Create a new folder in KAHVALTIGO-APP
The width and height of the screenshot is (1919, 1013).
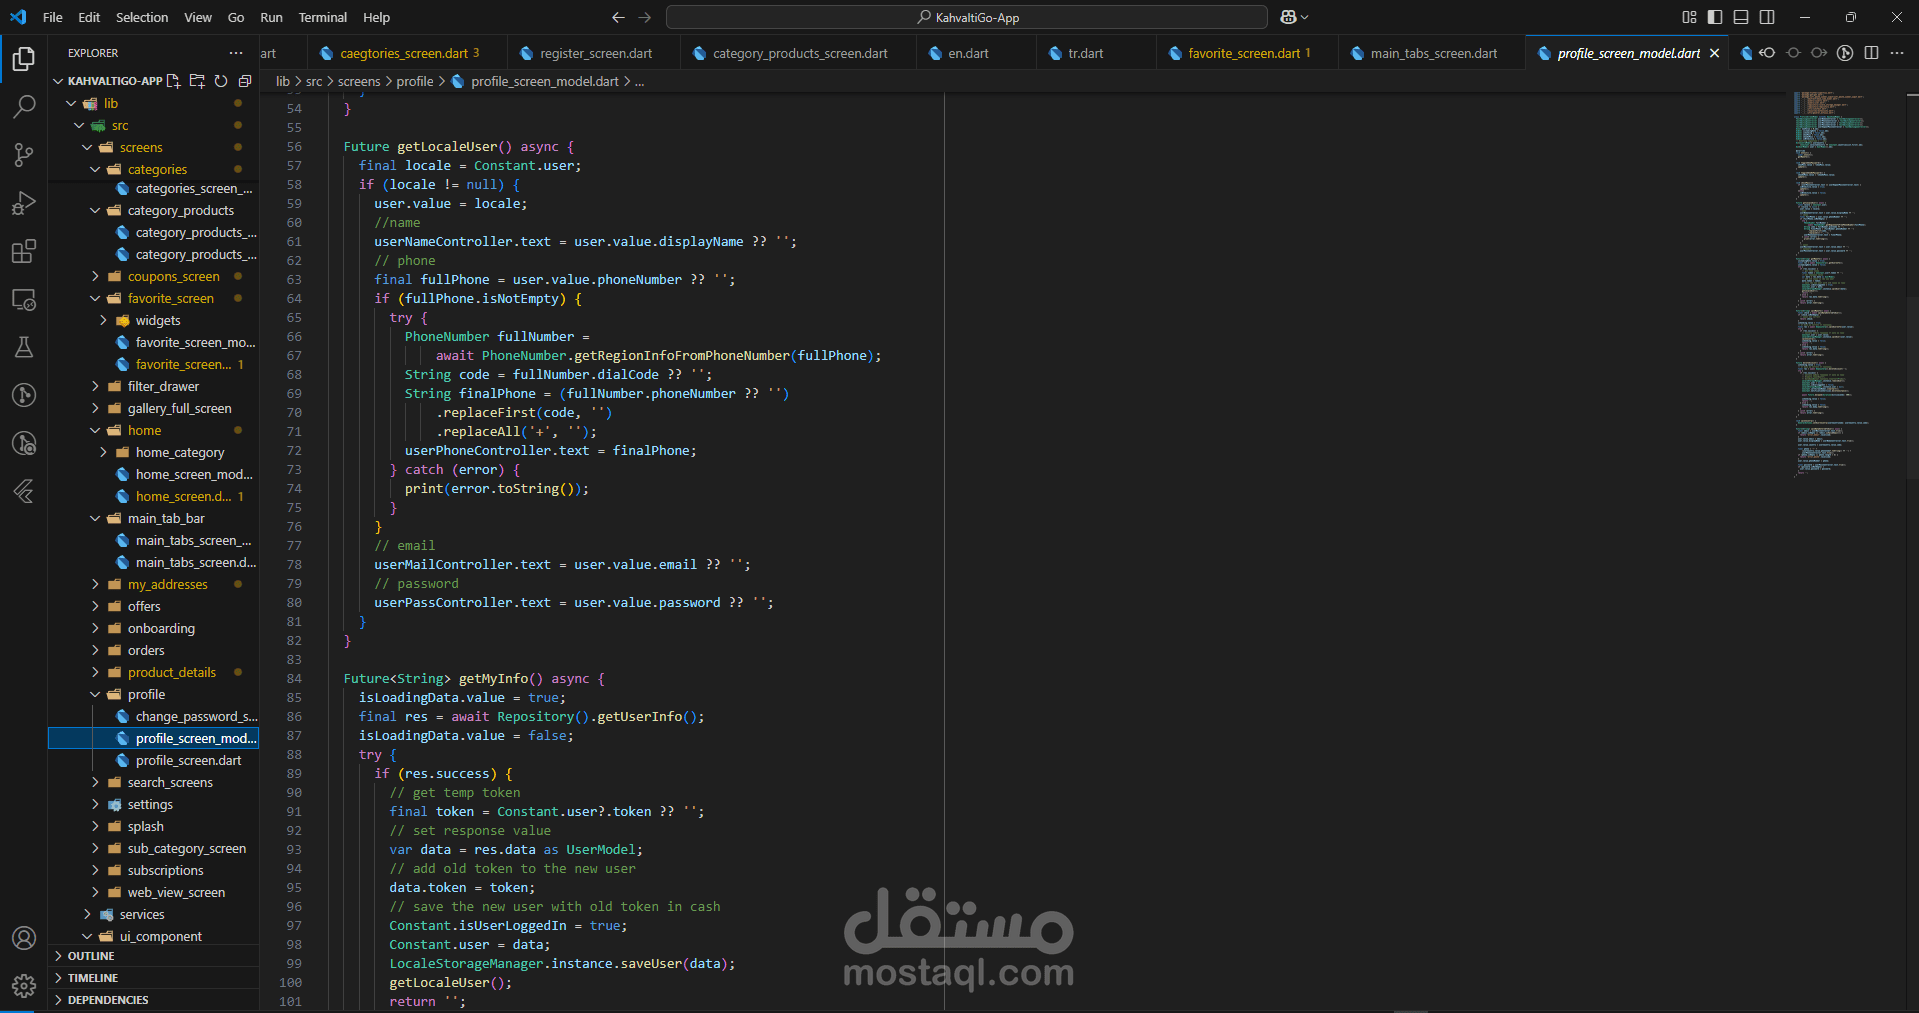(197, 81)
